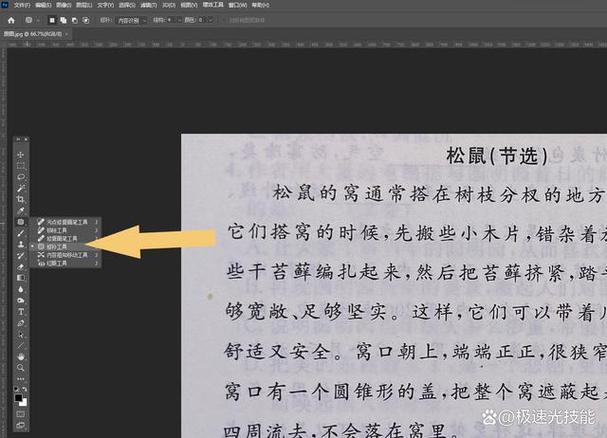Image resolution: width=607 pixels, height=438 pixels.
Task: Set selection mode to Add to Selection
Action: 63,20
